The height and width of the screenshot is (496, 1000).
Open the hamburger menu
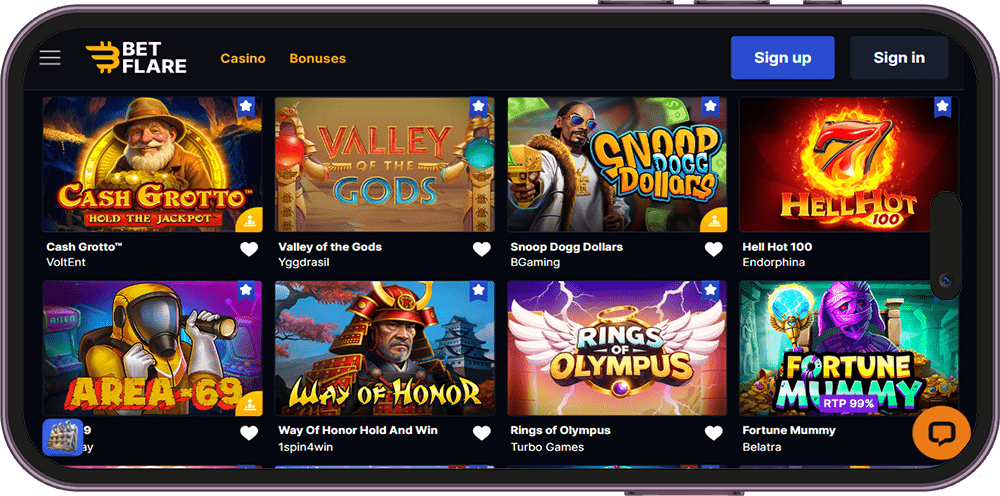point(50,57)
